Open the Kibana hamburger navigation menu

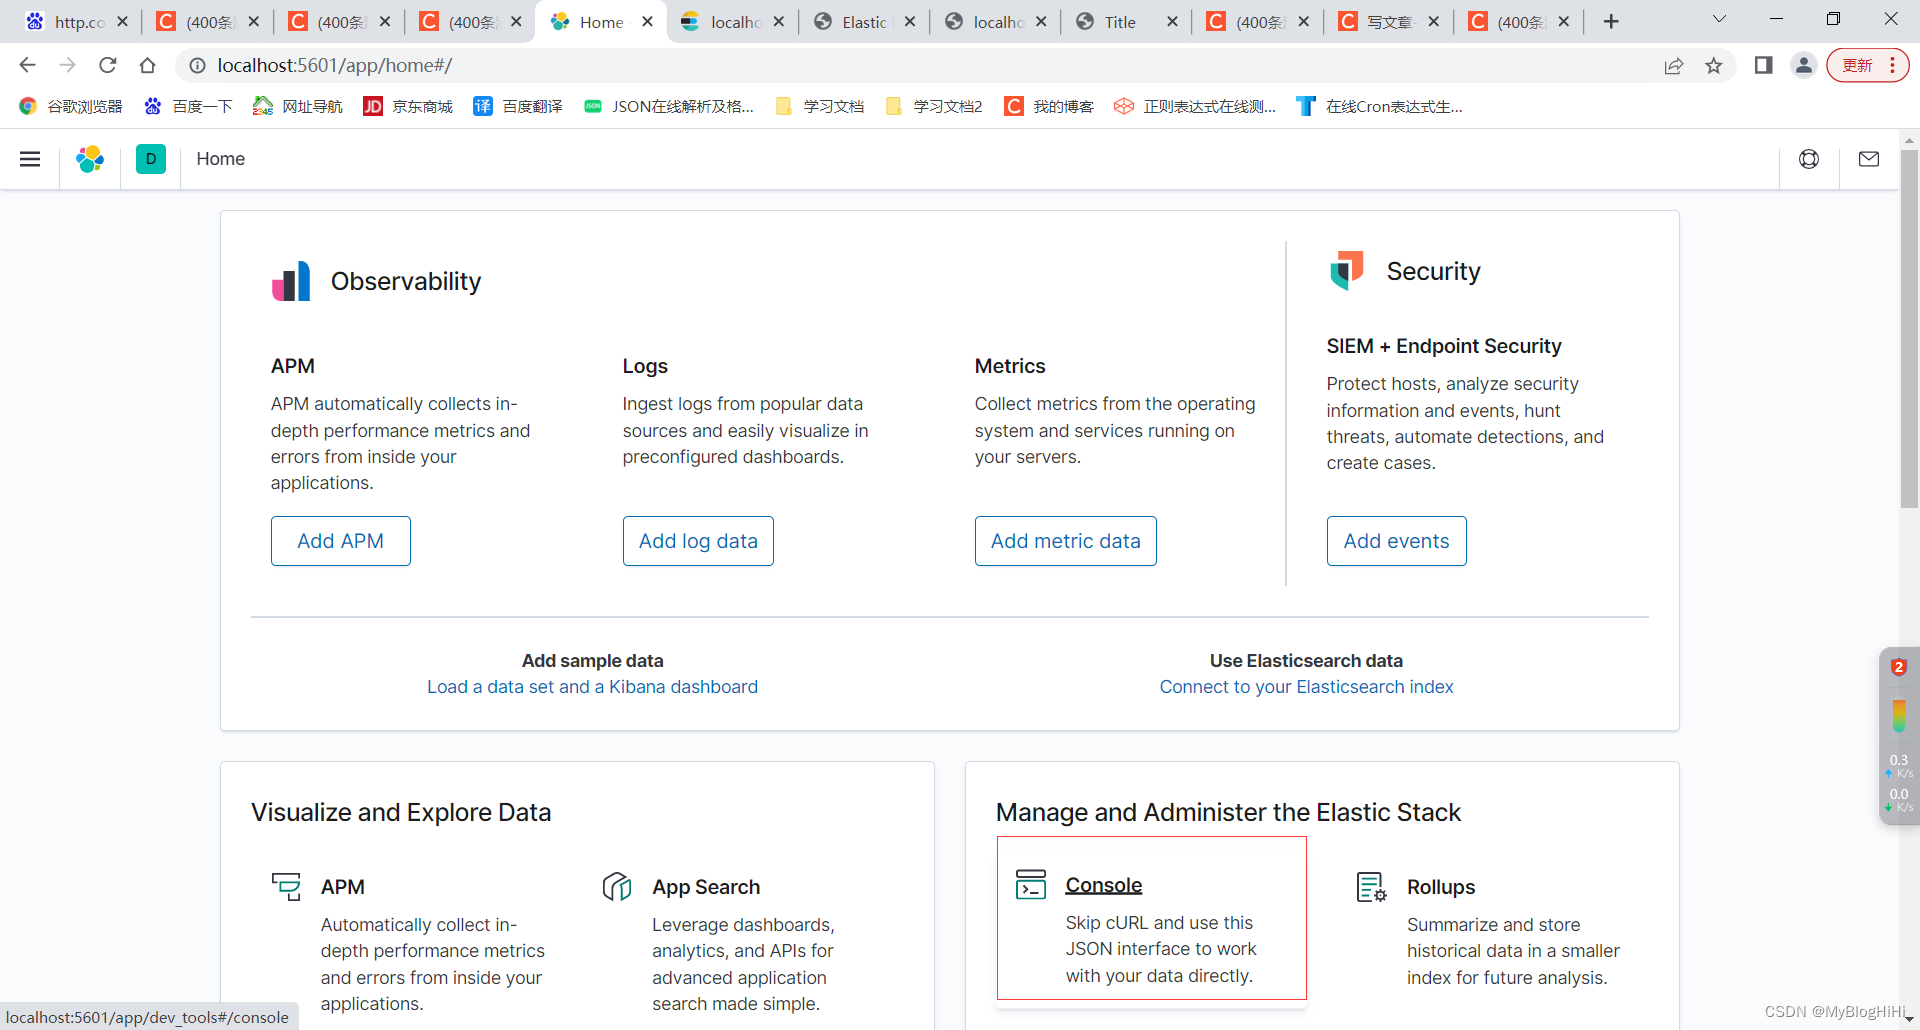(30, 159)
